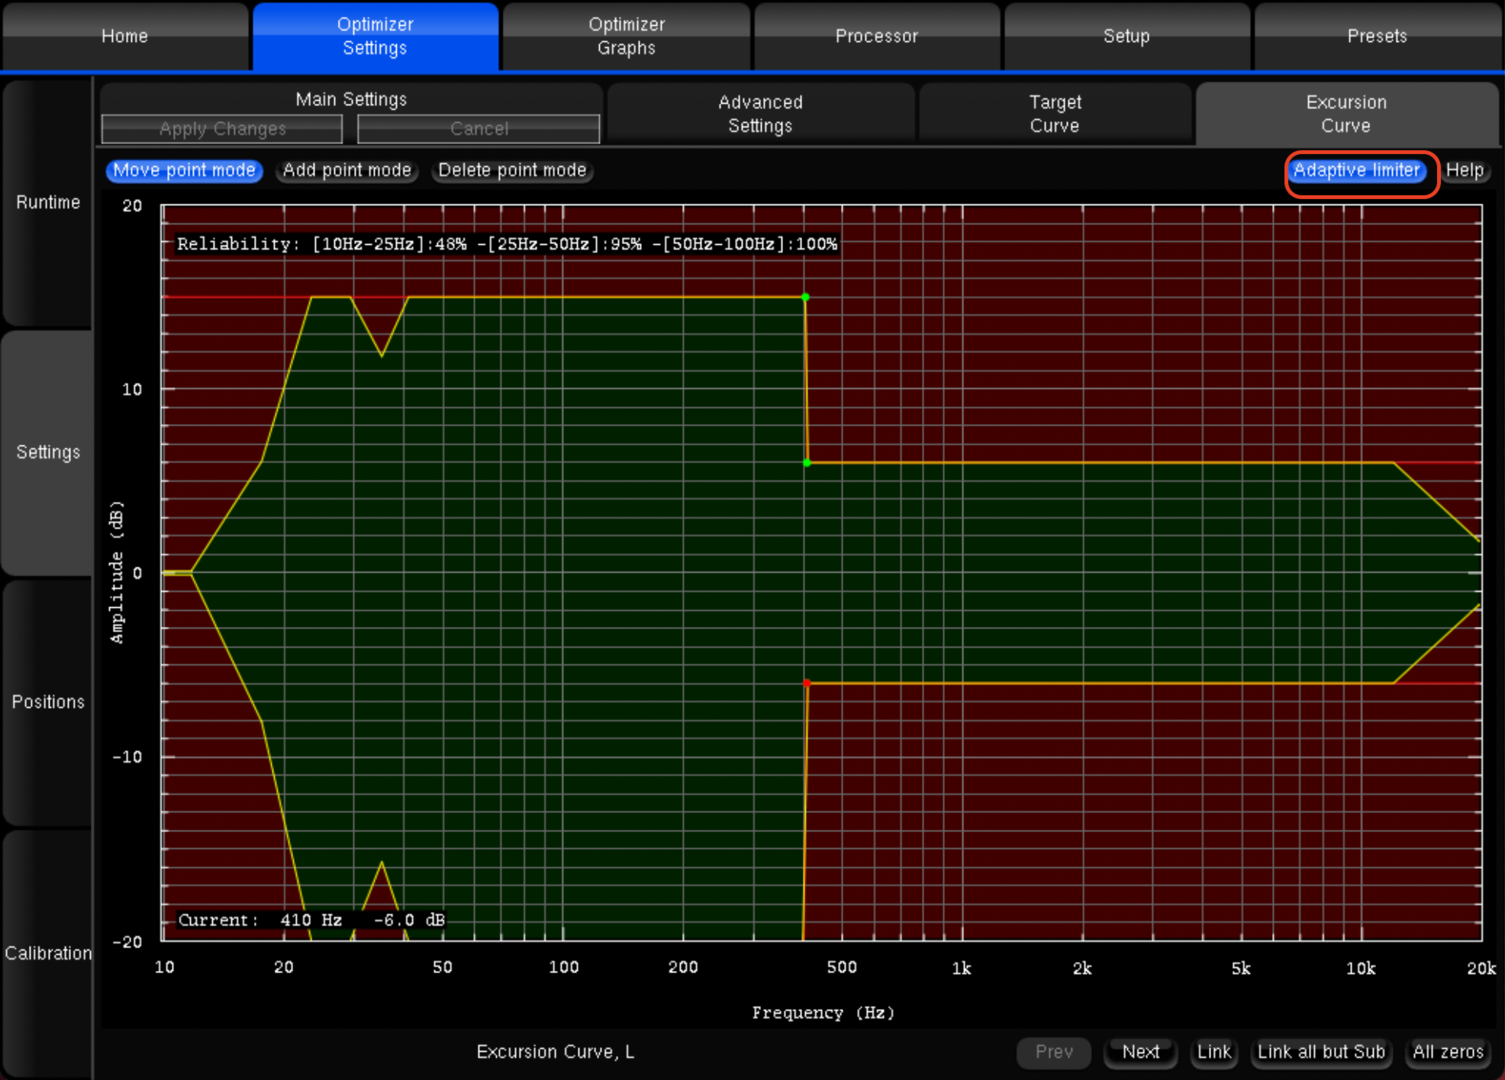The width and height of the screenshot is (1505, 1080).
Task: Reset curve with All zeros
Action: (1447, 1052)
